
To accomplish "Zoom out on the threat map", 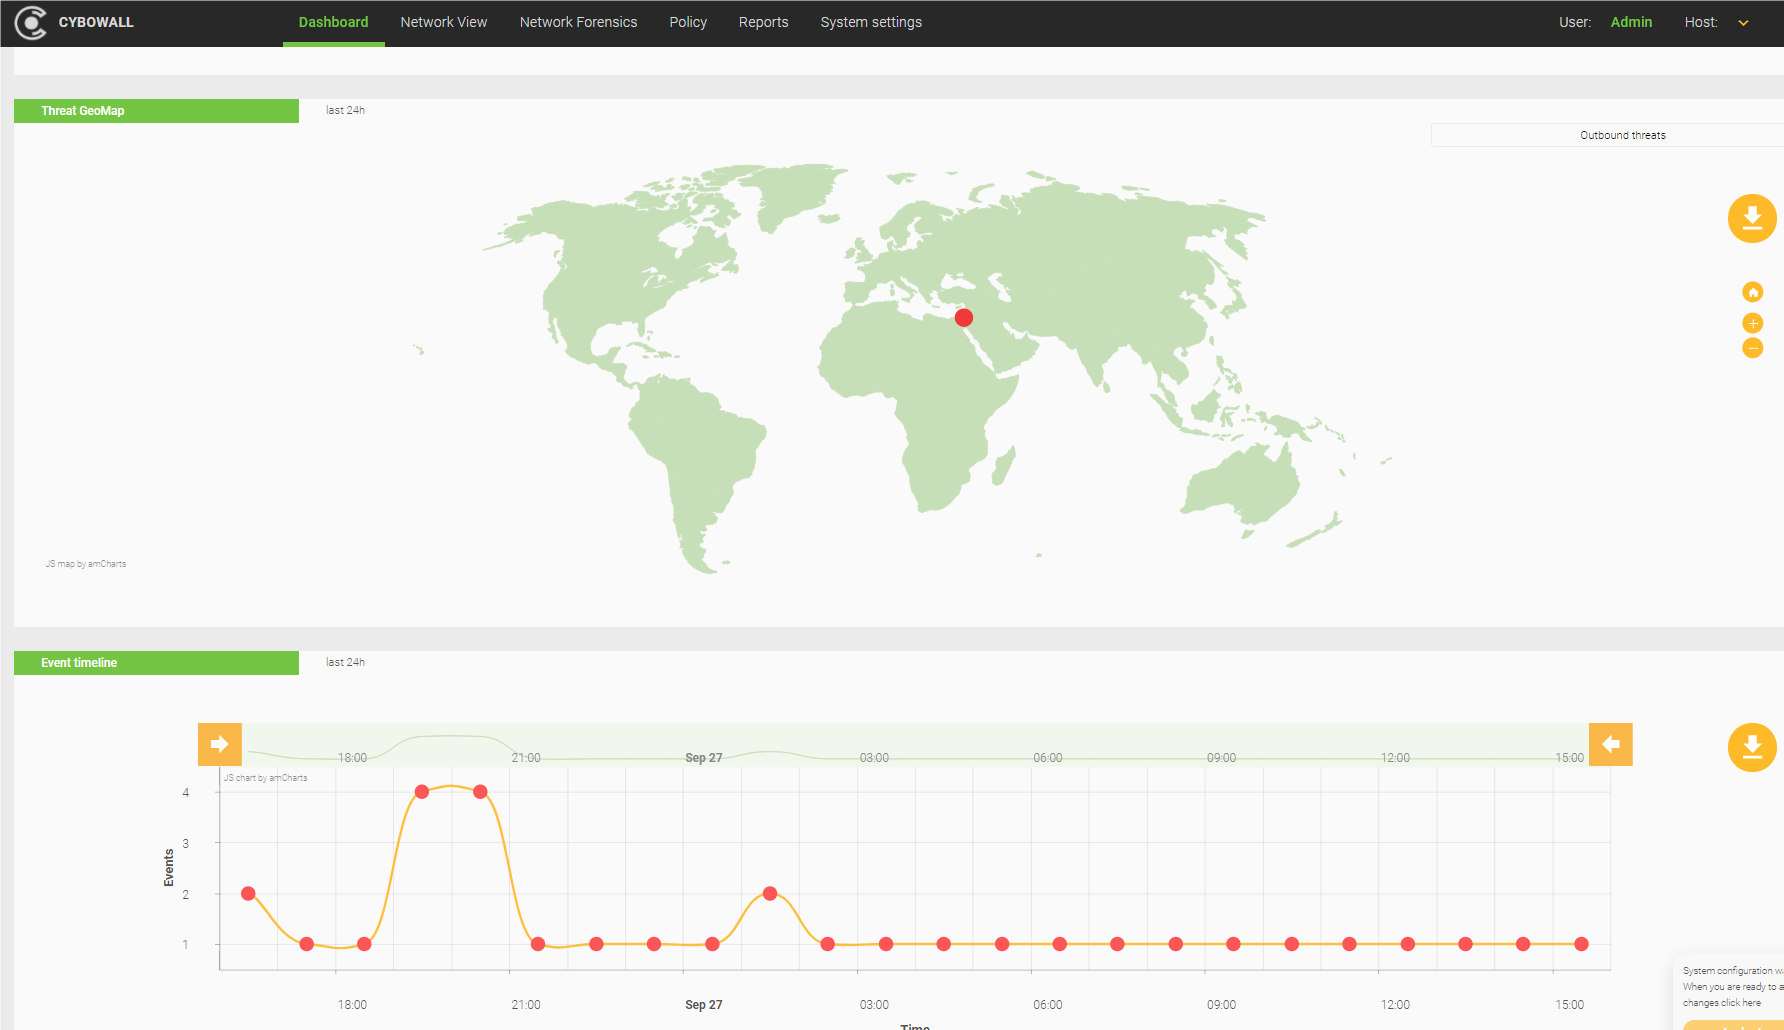I will coord(1752,348).
